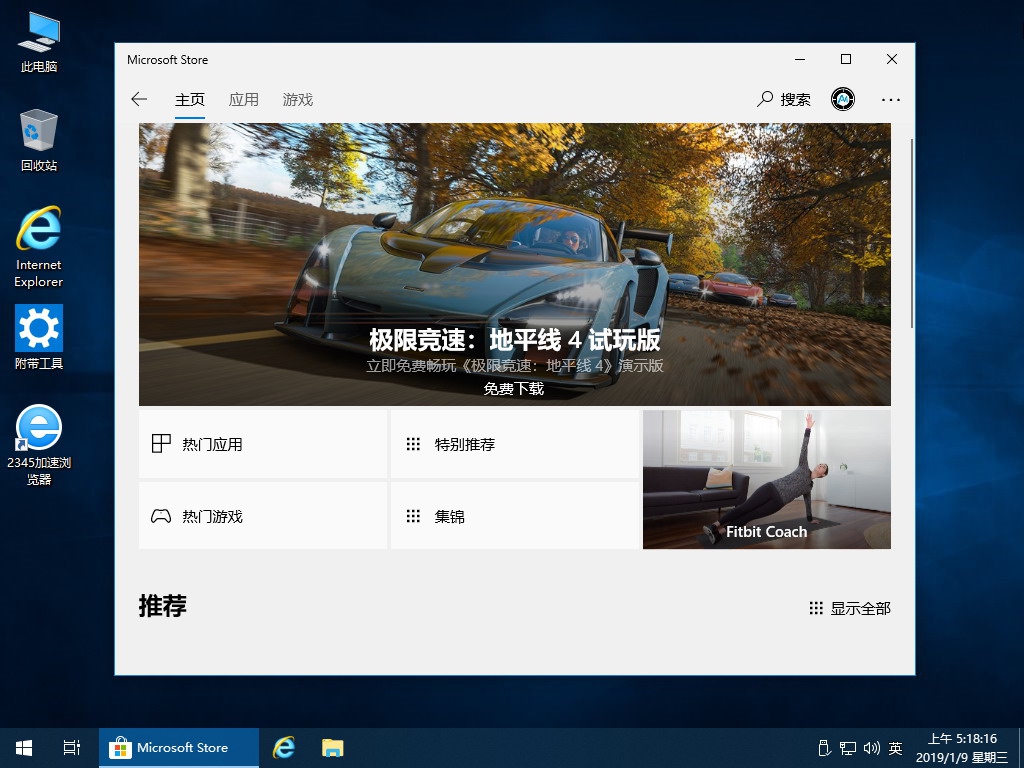Open the three-dots more menu
1024x768 pixels.
click(x=891, y=100)
